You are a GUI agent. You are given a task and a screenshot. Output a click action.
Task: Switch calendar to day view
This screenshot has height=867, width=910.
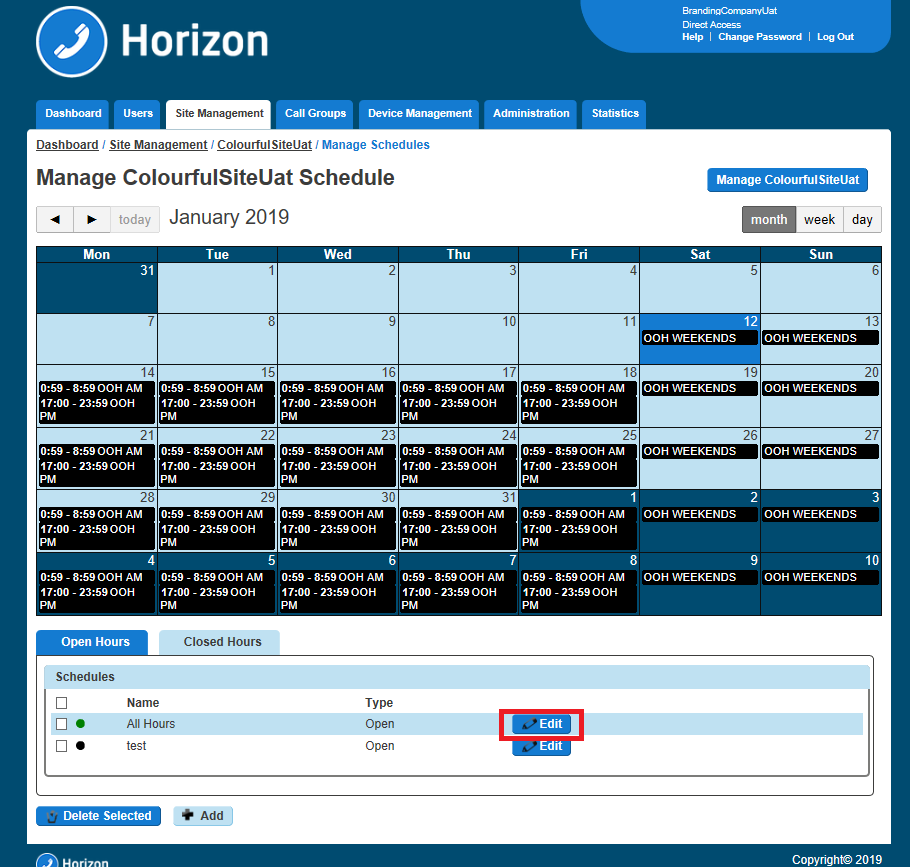click(862, 219)
